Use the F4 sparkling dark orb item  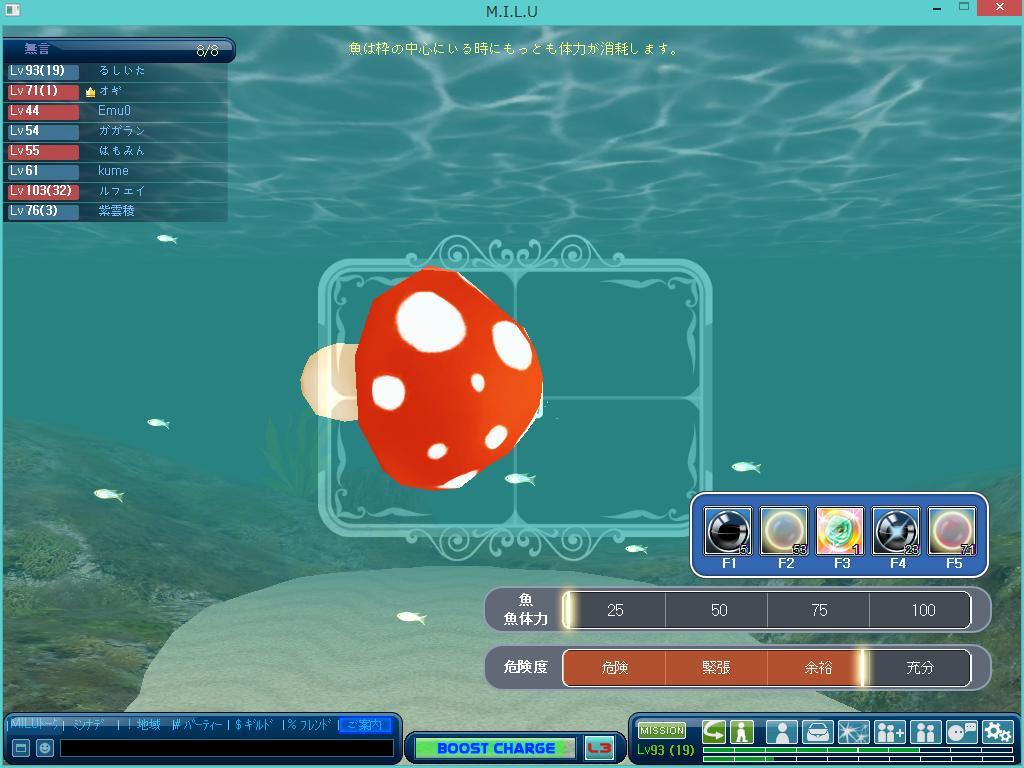click(895, 531)
